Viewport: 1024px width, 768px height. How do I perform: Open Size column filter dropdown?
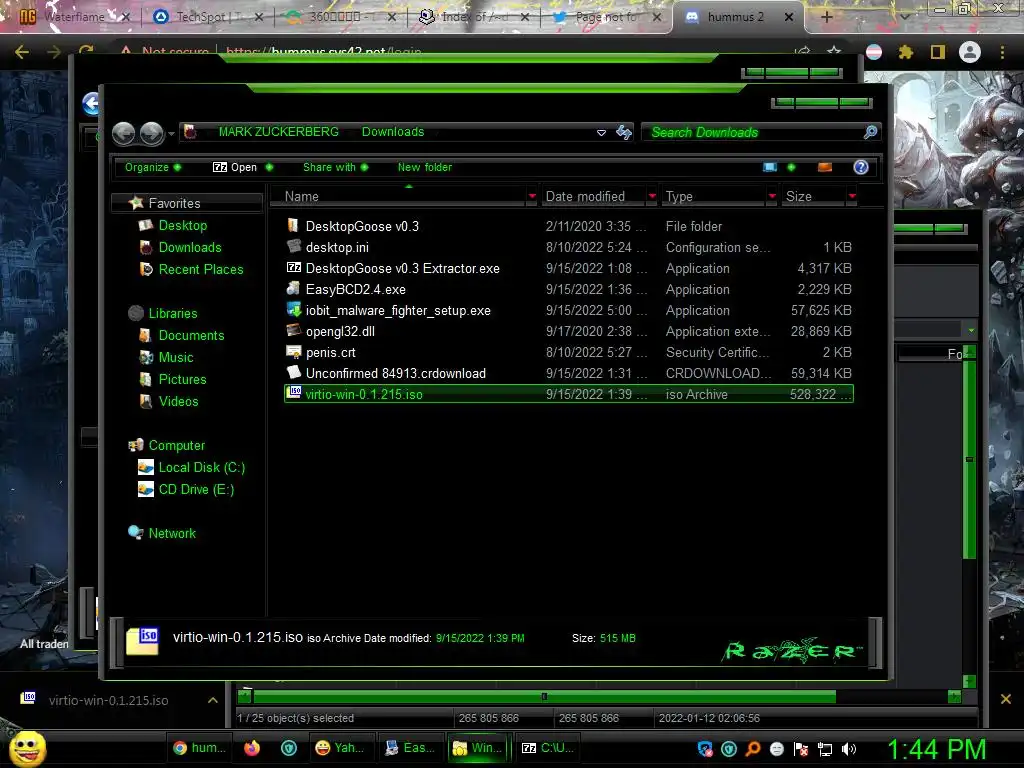pos(852,197)
